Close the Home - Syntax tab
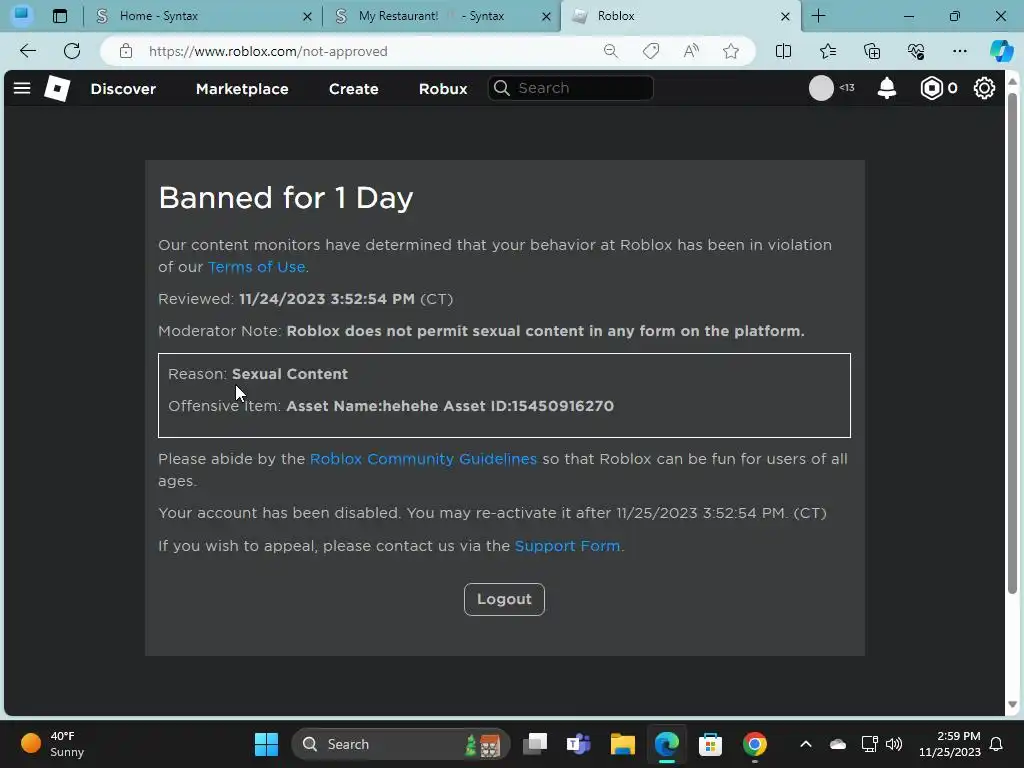1024x768 pixels. pyautogui.click(x=307, y=16)
